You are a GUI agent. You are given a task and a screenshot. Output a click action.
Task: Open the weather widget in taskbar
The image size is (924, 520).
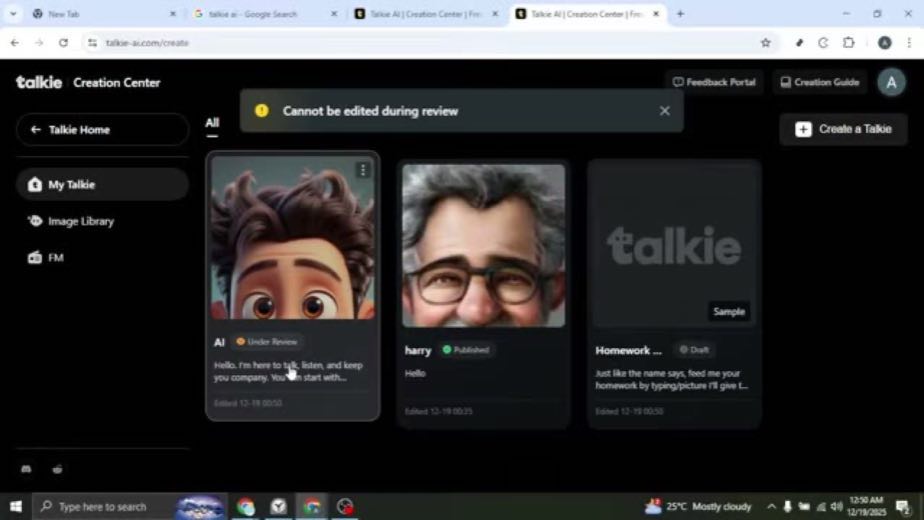pyautogui.click(x=698, y=506)
